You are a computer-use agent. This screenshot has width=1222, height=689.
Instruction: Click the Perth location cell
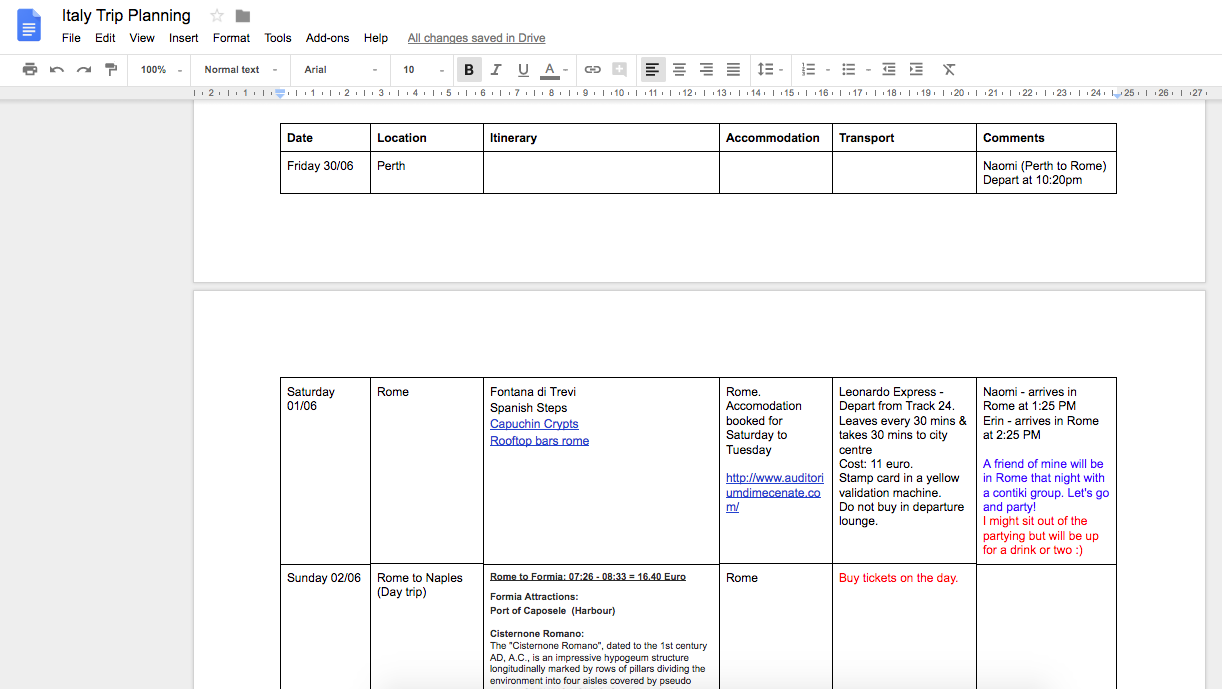pyautogui.click(x=427, y=172)
